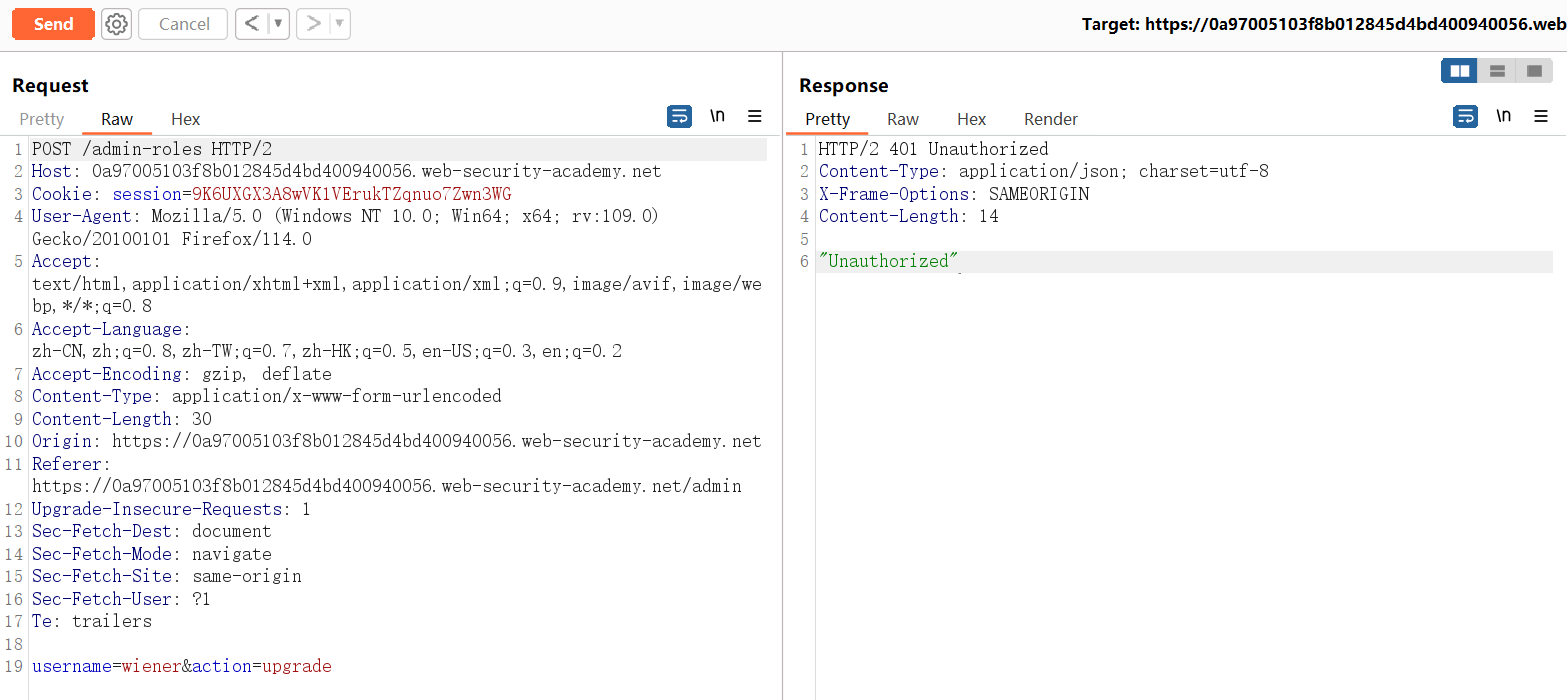Go forward to the next request
The height and width of the screenshot is (700, 1567).
(x=313, y=24)
